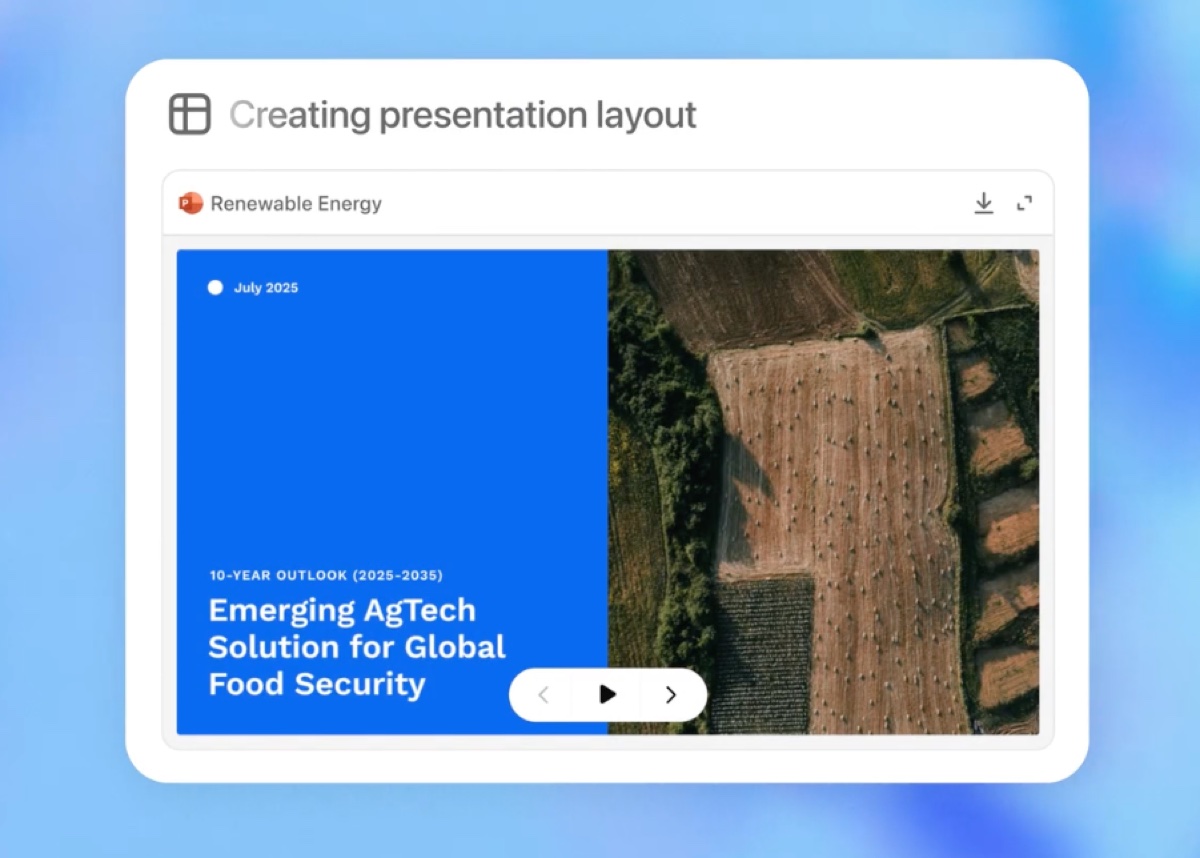This screenshot has width=1200, height=858.
Task: Go to the previous slide
Action: [544, 695]
